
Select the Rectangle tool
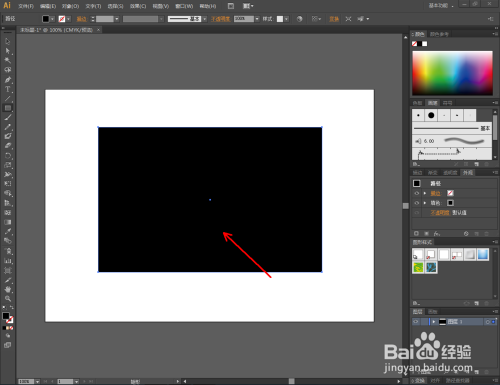tap(8, 108)
